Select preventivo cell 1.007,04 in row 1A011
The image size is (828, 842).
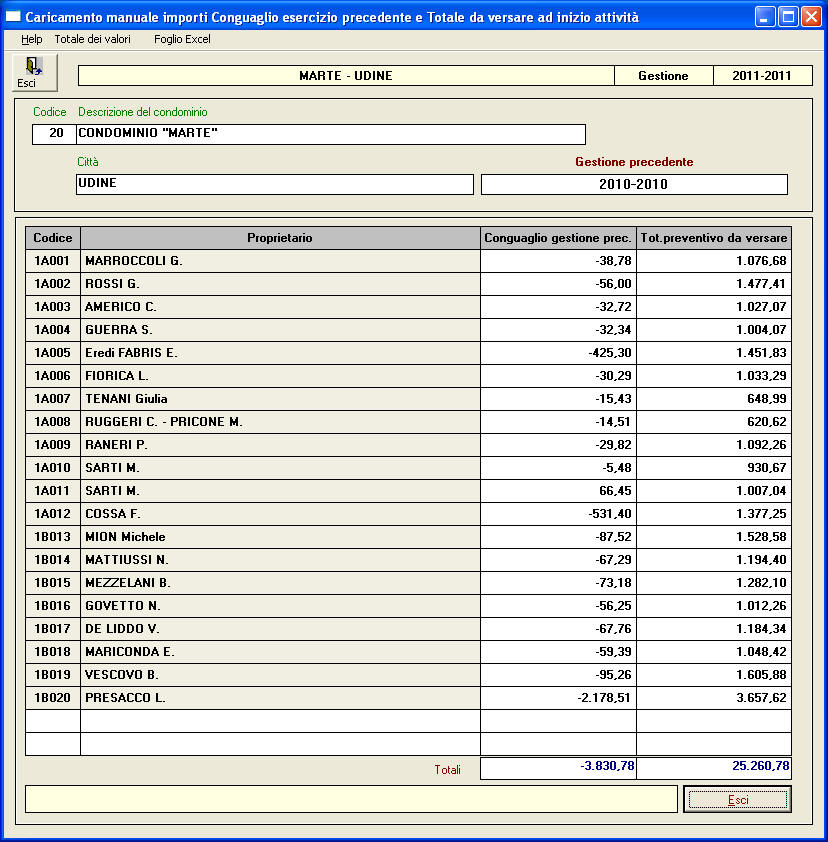(714, 491)
